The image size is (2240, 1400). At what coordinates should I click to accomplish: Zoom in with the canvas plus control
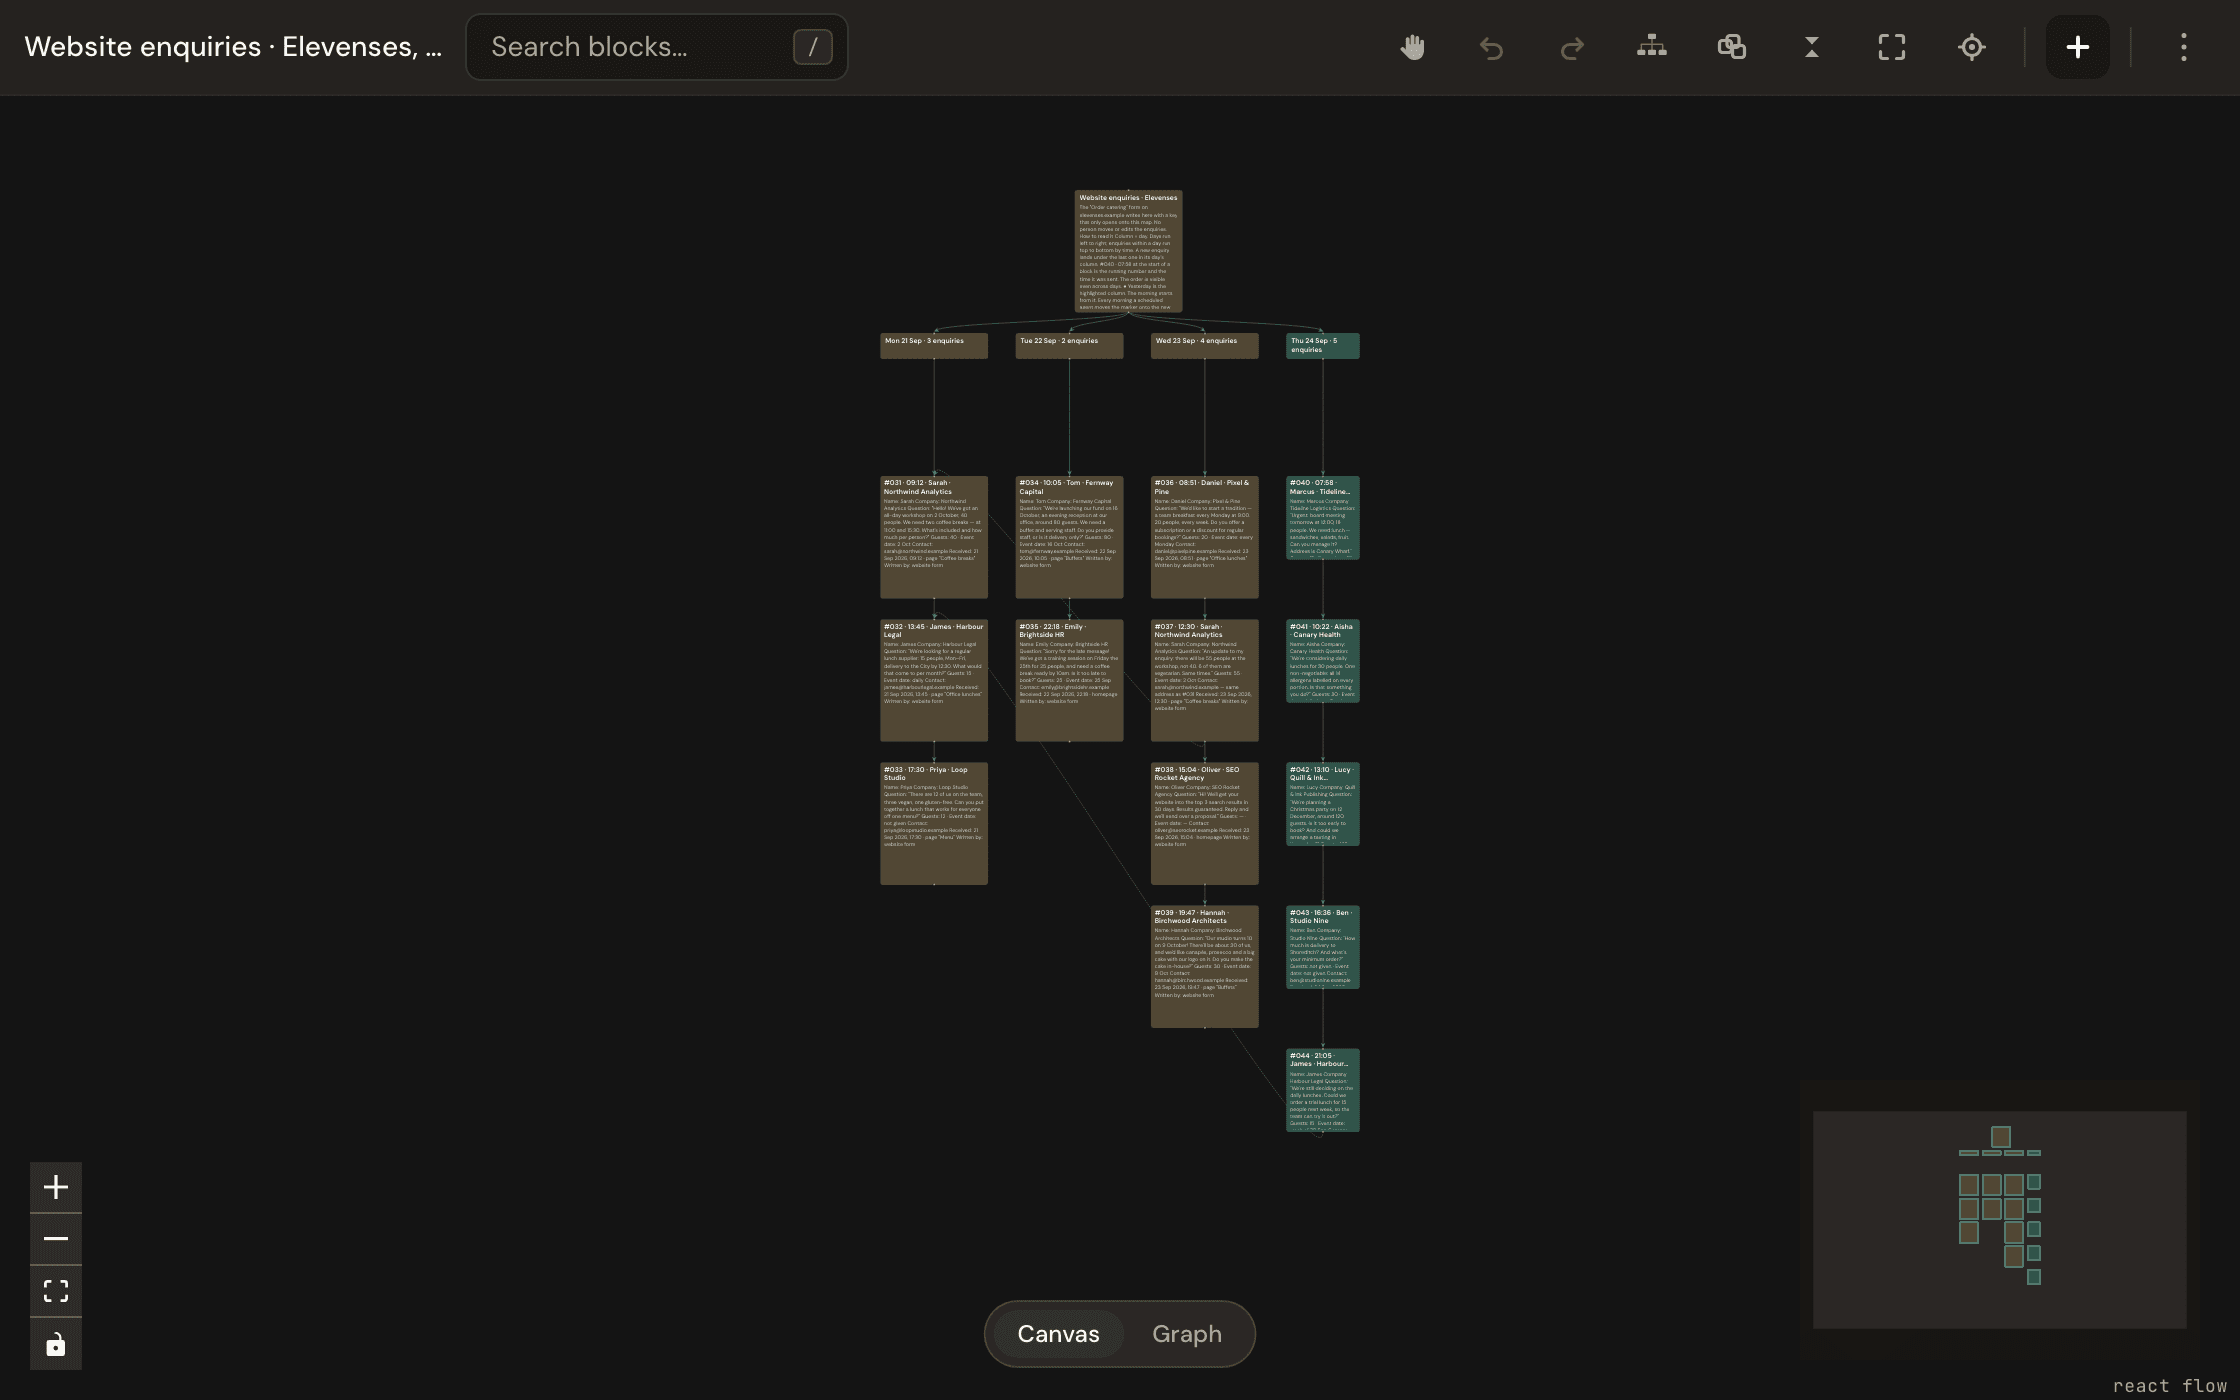click(56, 1187)
